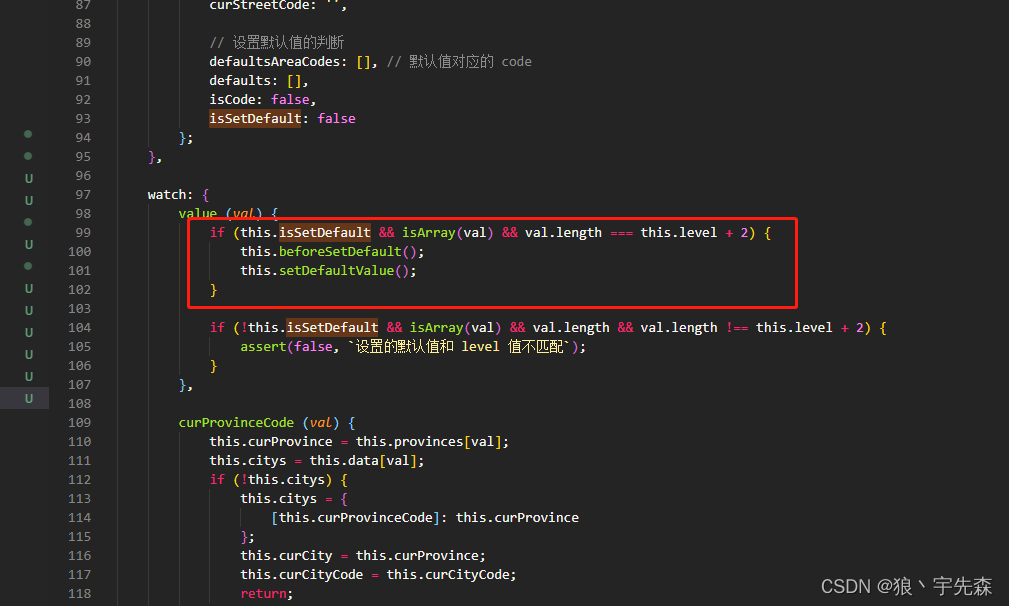Click isSetDefault on line 99
This screenshot has height=606, width=1009.
coord(324,233)
